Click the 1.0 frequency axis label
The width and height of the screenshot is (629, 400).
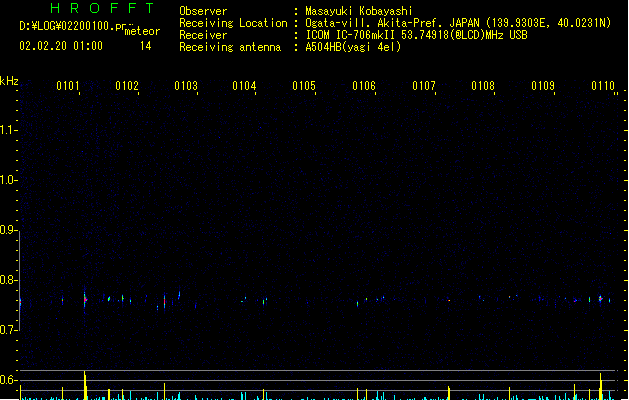8,180
